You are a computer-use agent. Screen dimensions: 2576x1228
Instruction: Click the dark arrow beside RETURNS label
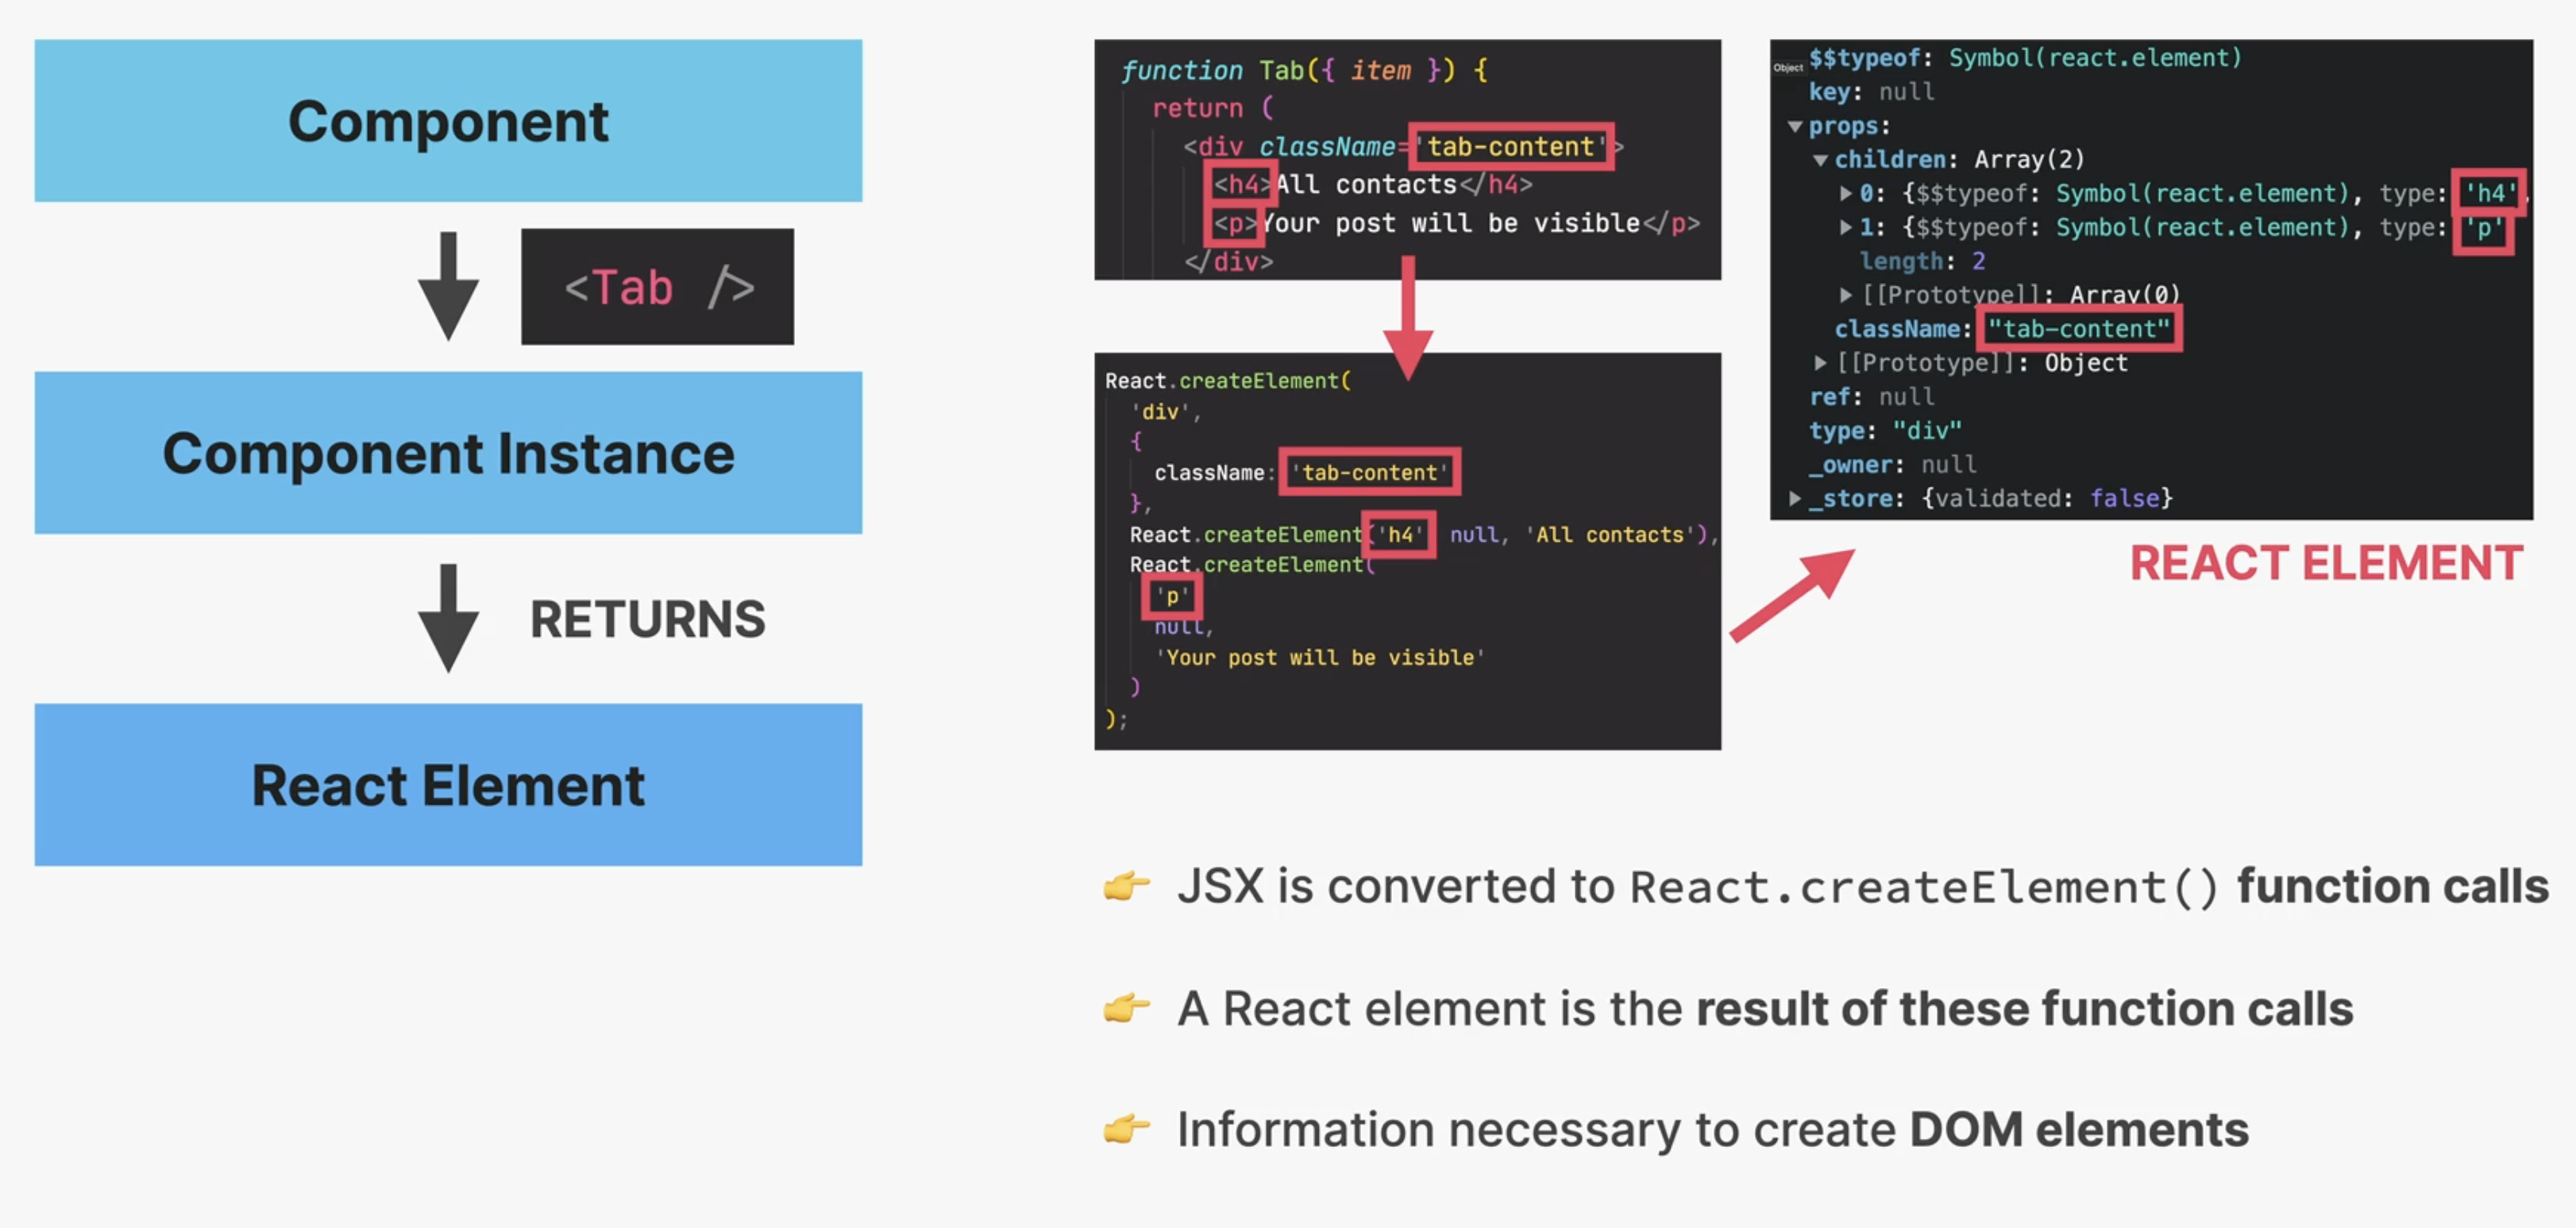[448, 618]
